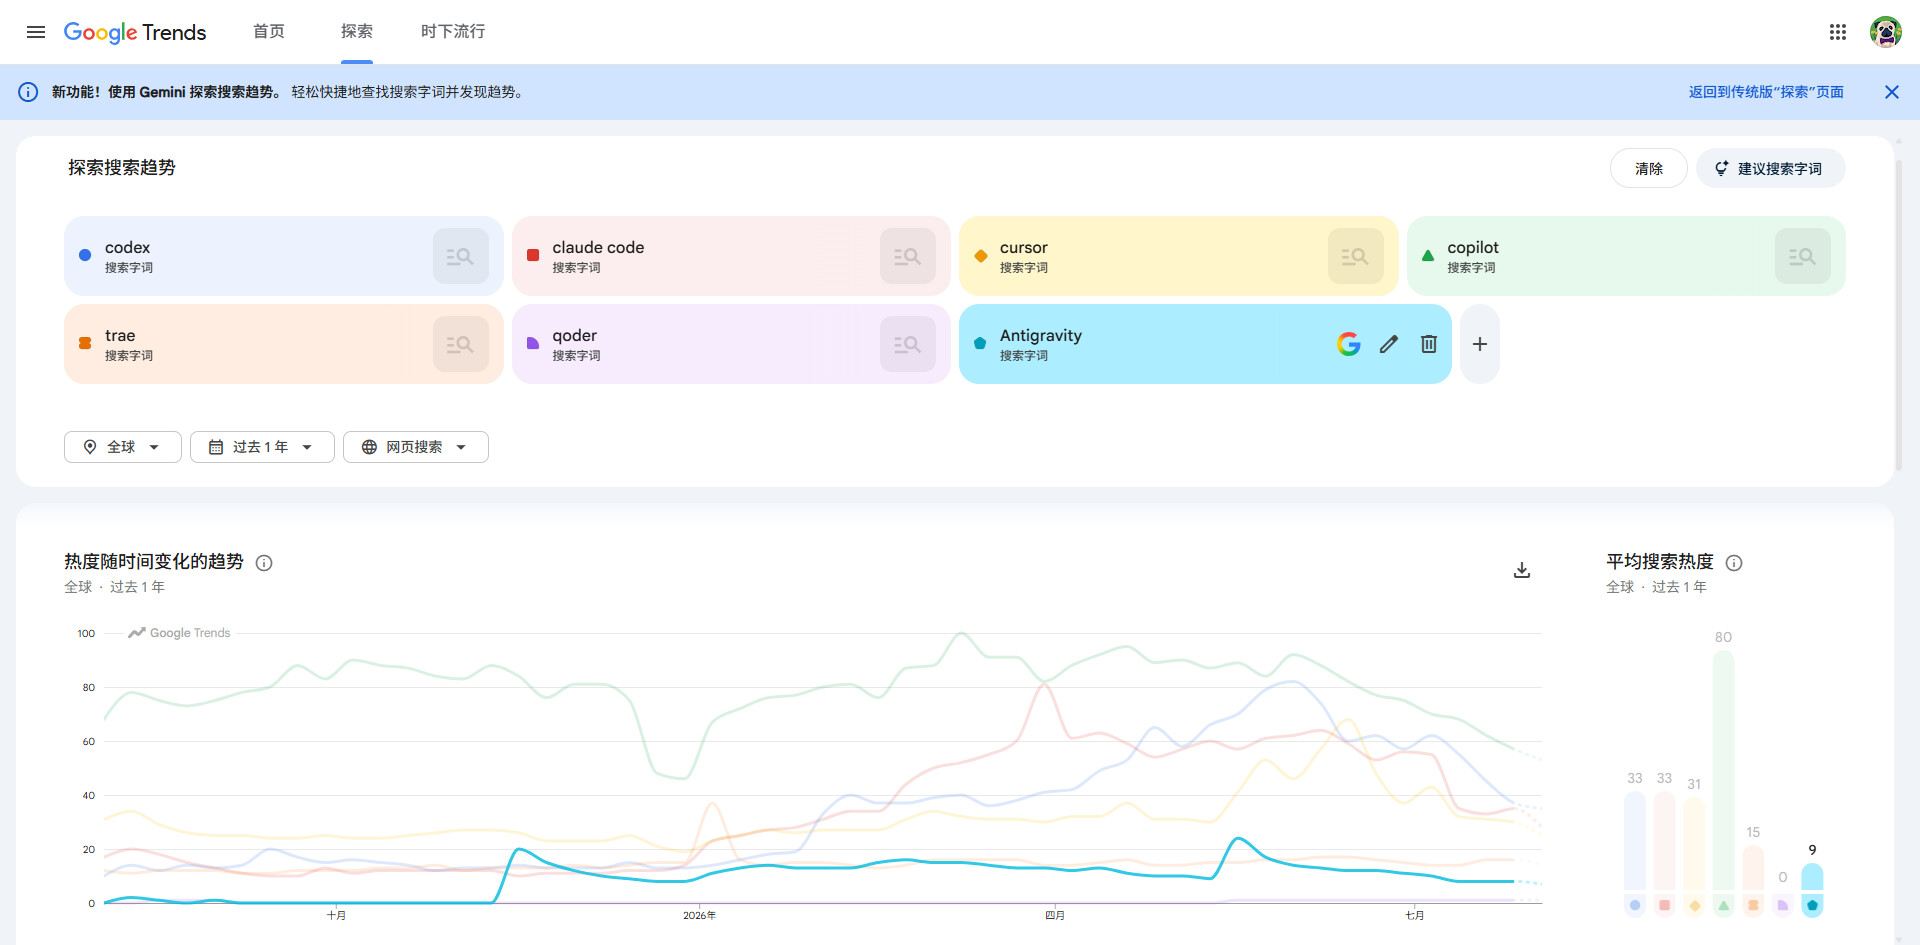Click 建议搜索字词 suggestion button
The image size is (1920, 945).
[x=1770, y=168]
